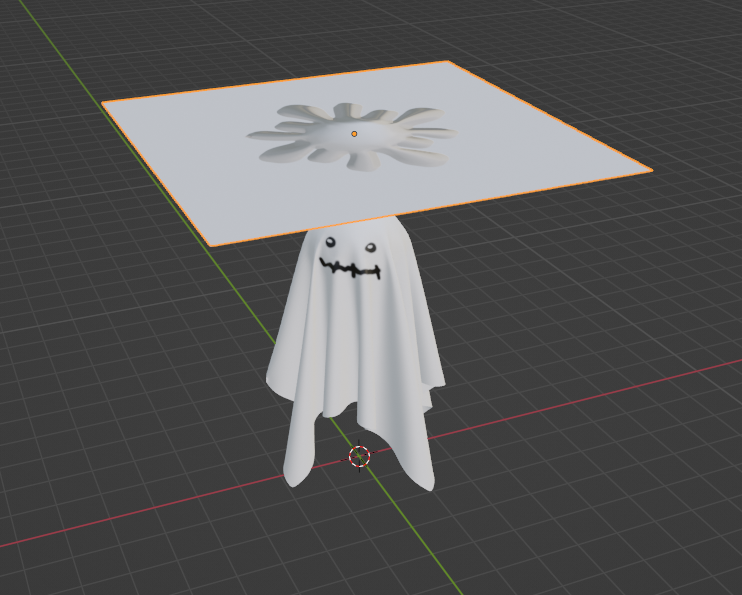Click the plane's orange front-left outline edge
The height and width of the screenshot is (595, 742).
pyautogui.click(x=157, y=174)
